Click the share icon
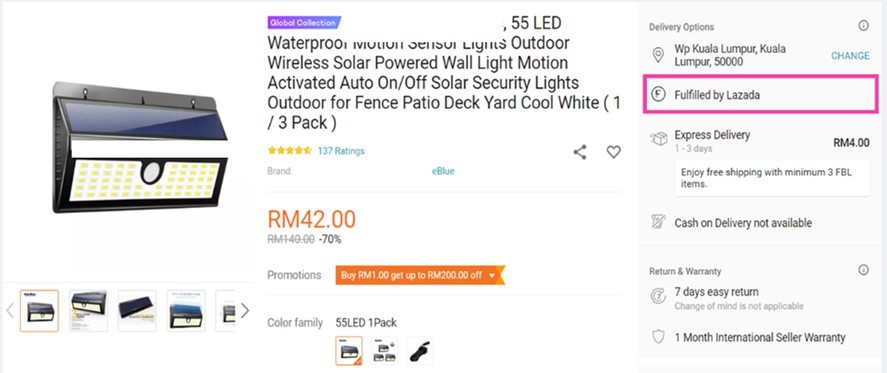The height and width of the screenshot is (373, 887). pos(580,152)
